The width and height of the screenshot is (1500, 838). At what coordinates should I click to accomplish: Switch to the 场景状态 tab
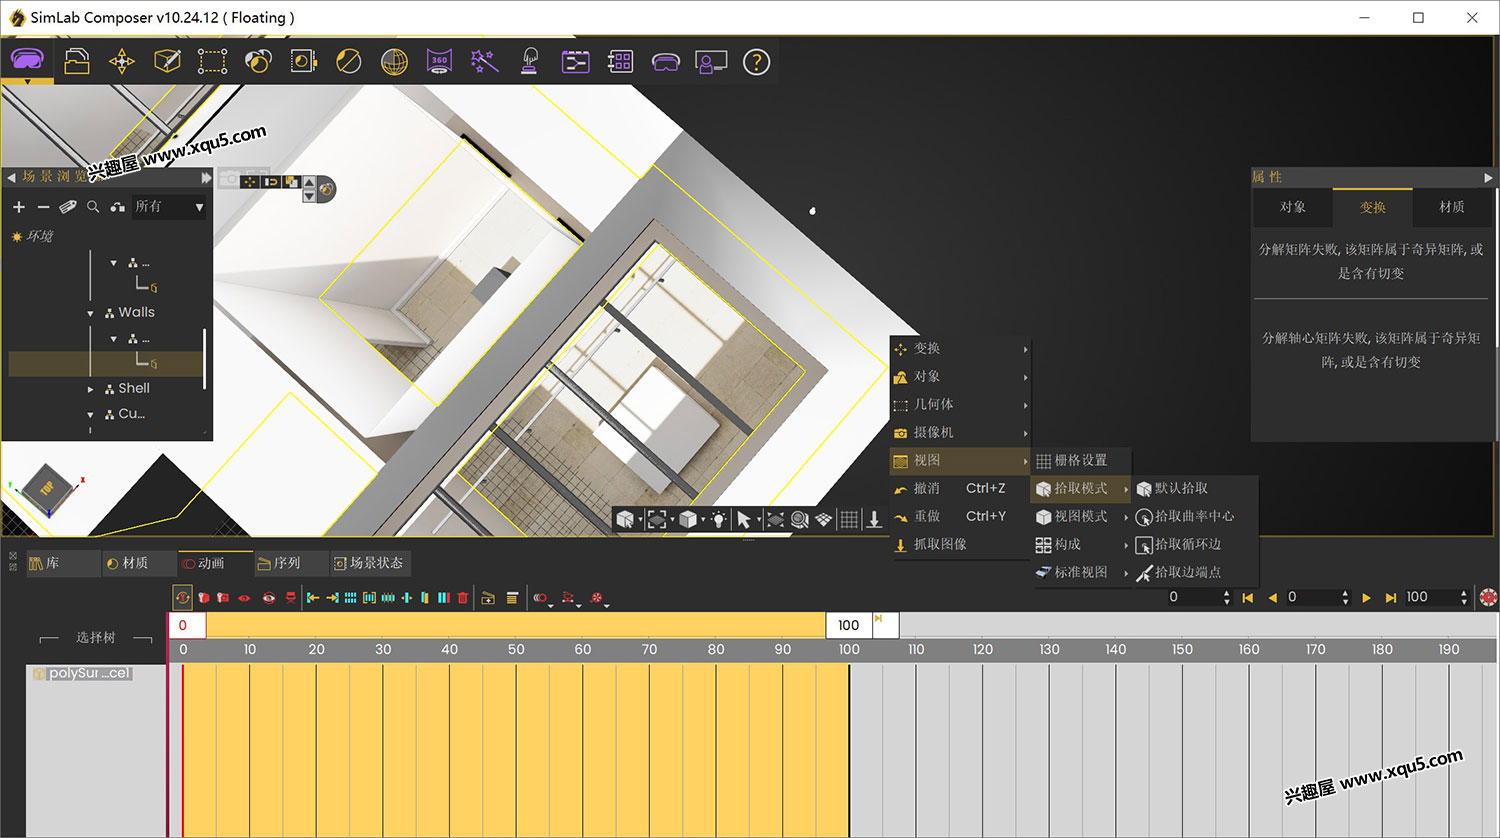click(x=369, y=563)
